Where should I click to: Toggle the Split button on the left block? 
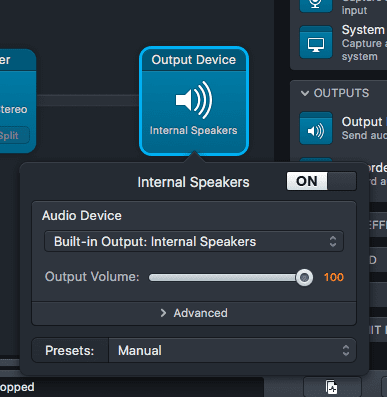pyautogui.click(x=13, y=136)
